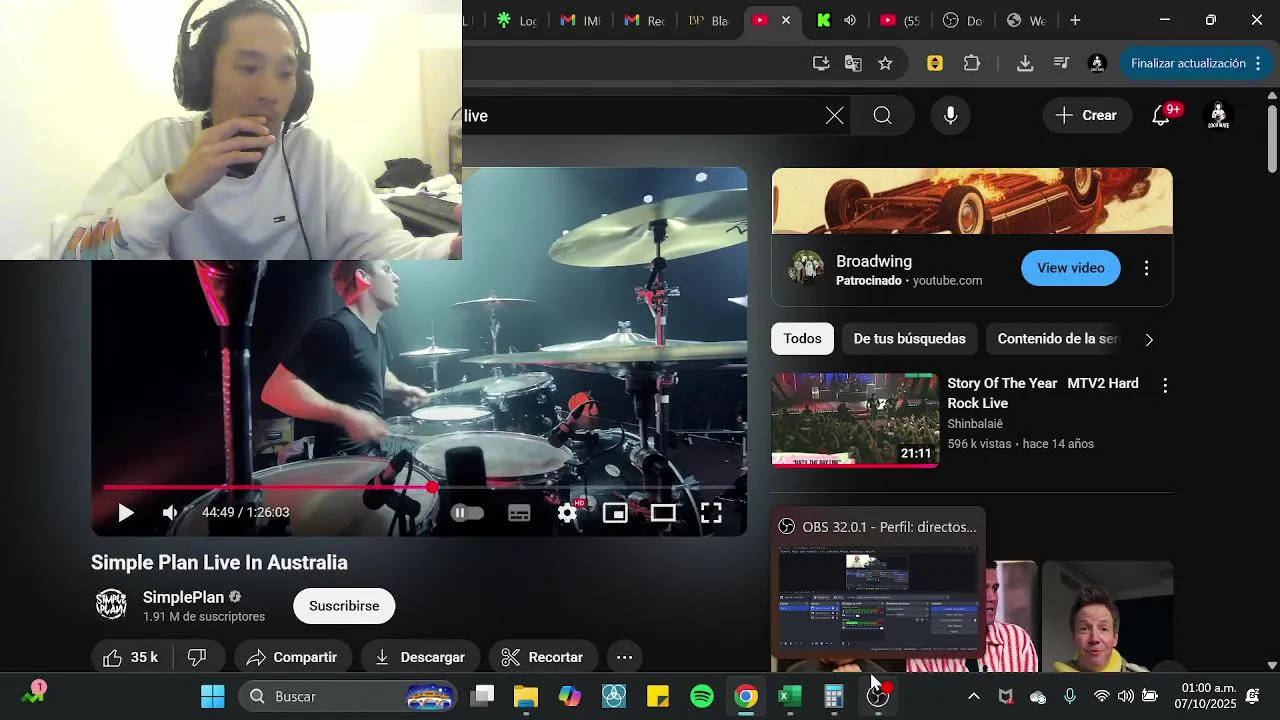Mute the video player volume
The width and height of the screenshot is (1280, 720).
[x=170, y=513]
